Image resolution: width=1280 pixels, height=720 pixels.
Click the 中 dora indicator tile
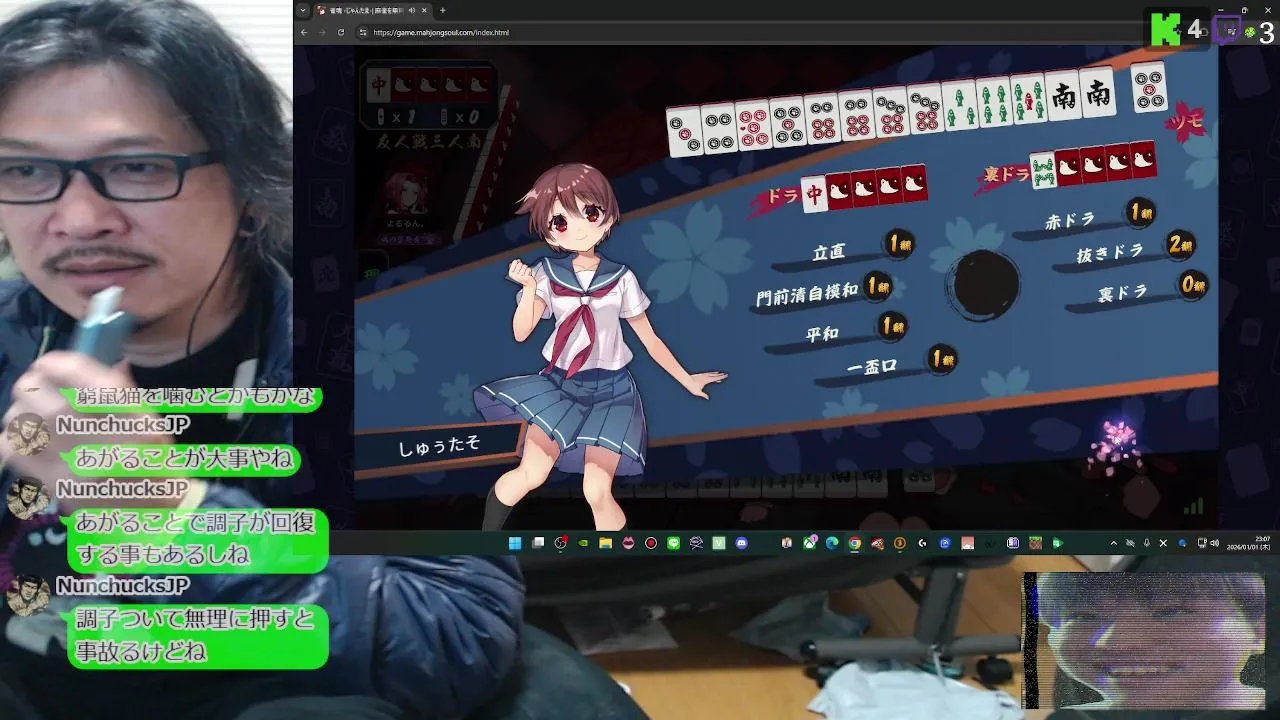(x=813, y=195)
